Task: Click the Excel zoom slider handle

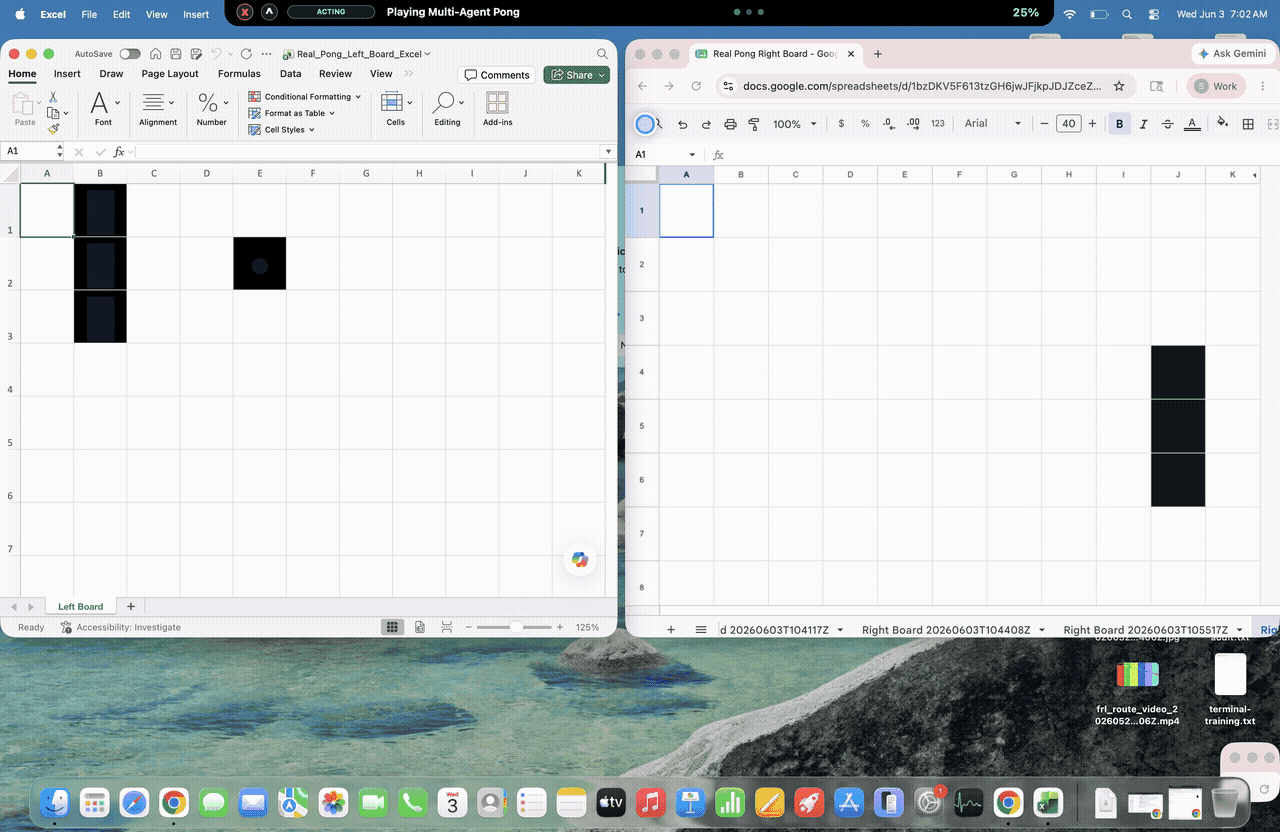Action: (x=515, y=627)
